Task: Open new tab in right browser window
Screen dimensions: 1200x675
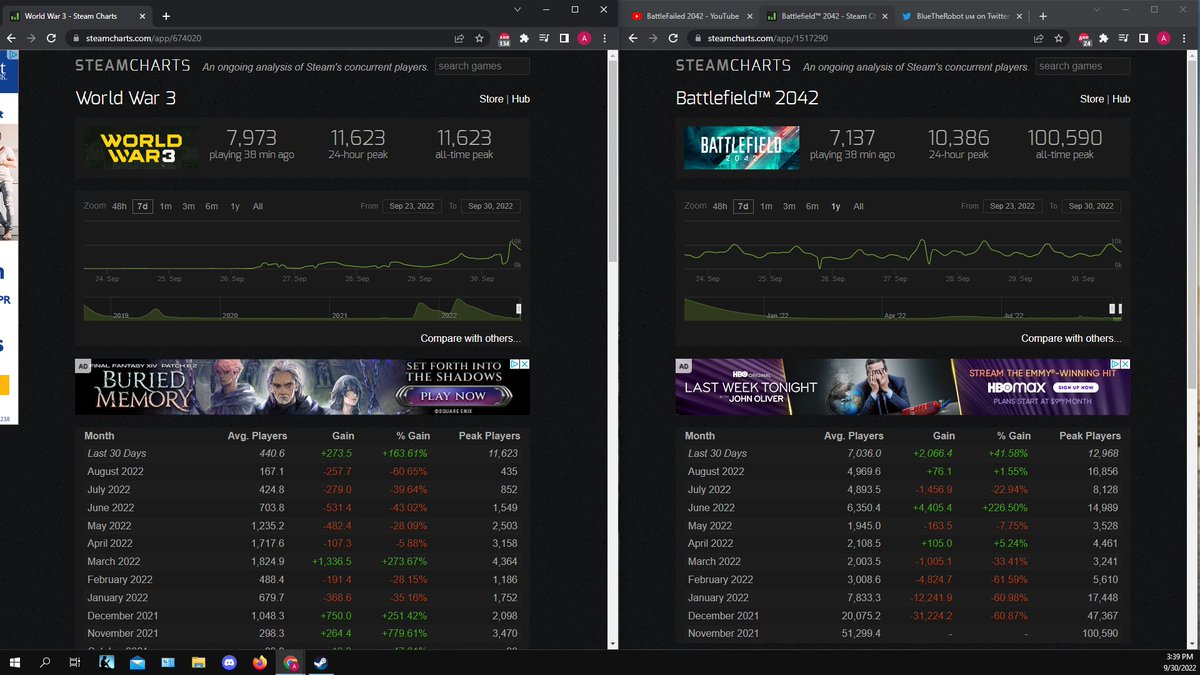Action: 1042,16
